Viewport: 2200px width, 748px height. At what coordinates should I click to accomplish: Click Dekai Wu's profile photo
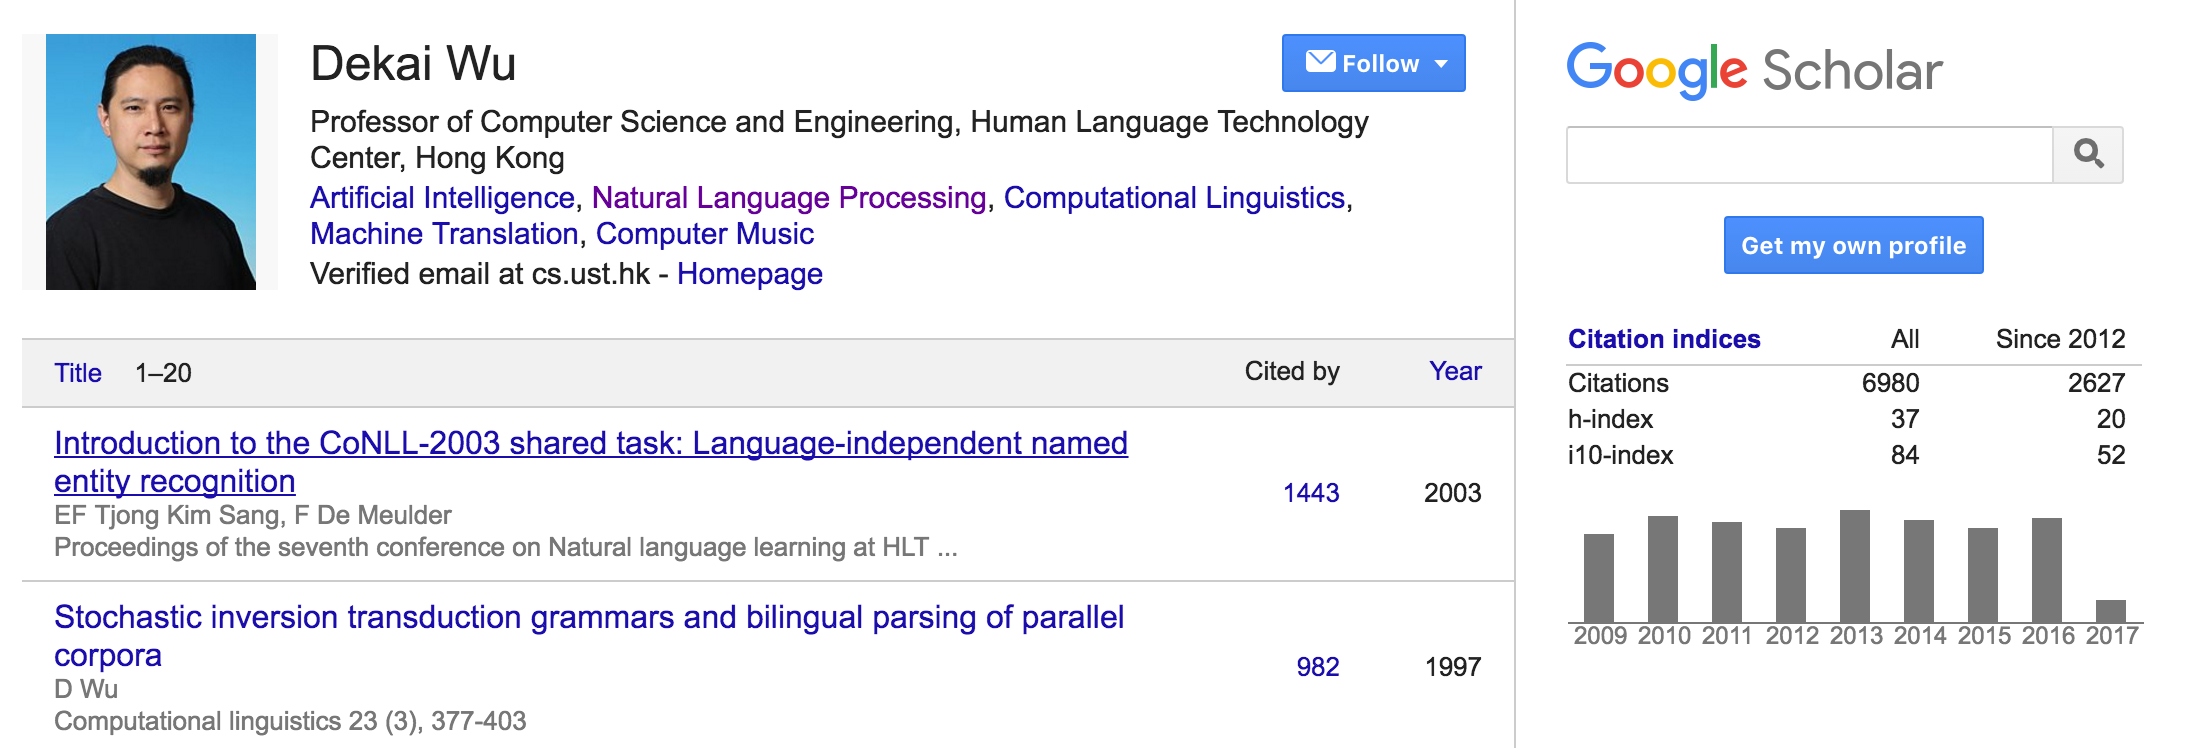tap(151, 162)
